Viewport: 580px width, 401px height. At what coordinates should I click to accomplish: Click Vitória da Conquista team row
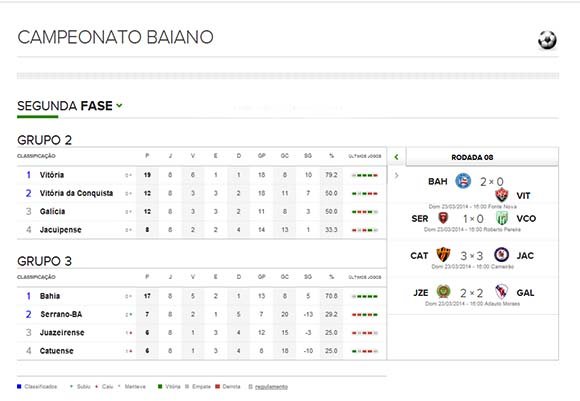point(202,193)
